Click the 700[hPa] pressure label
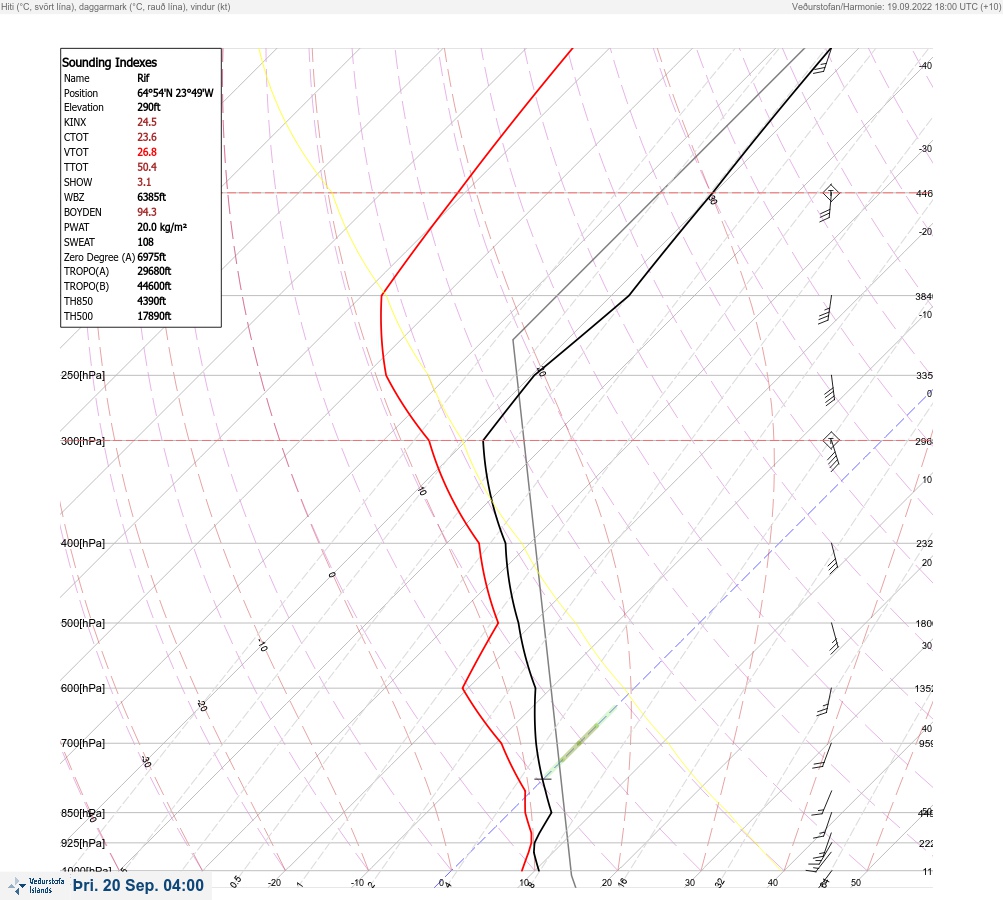The image size is (1003, 900). pos(83,743)
